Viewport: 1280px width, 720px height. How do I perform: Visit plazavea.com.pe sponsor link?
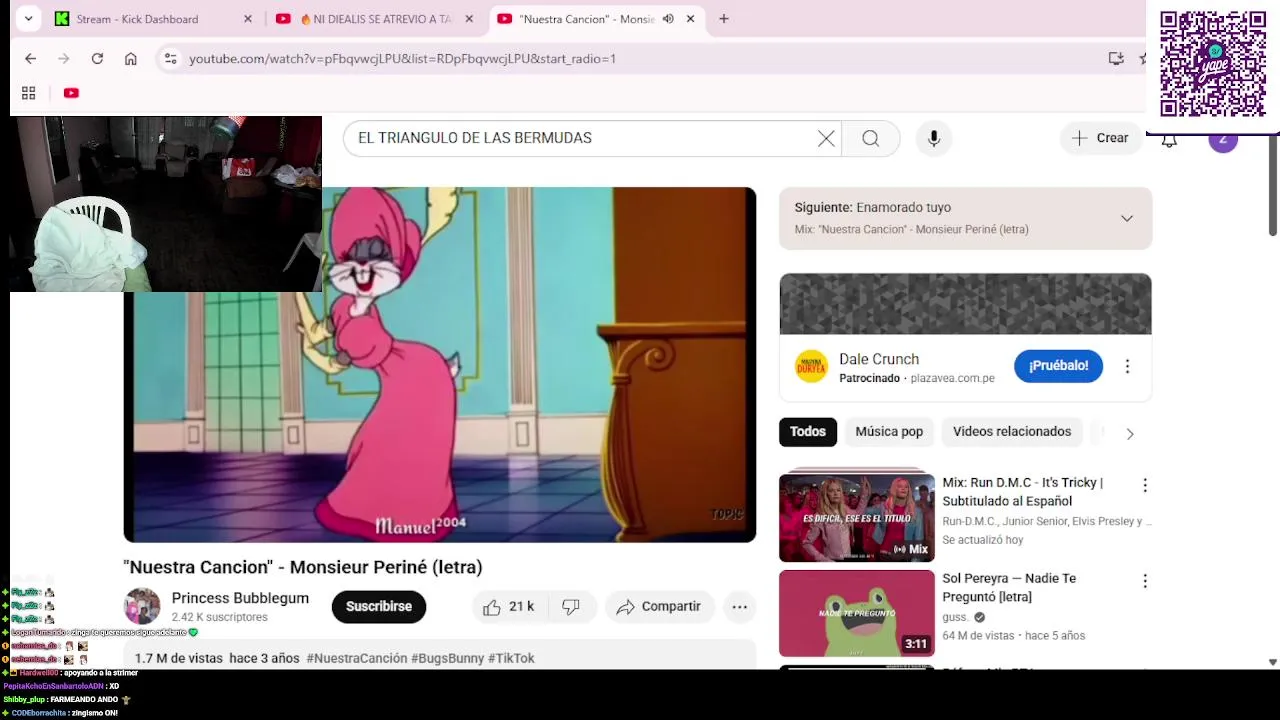click(x=953, y=378)
